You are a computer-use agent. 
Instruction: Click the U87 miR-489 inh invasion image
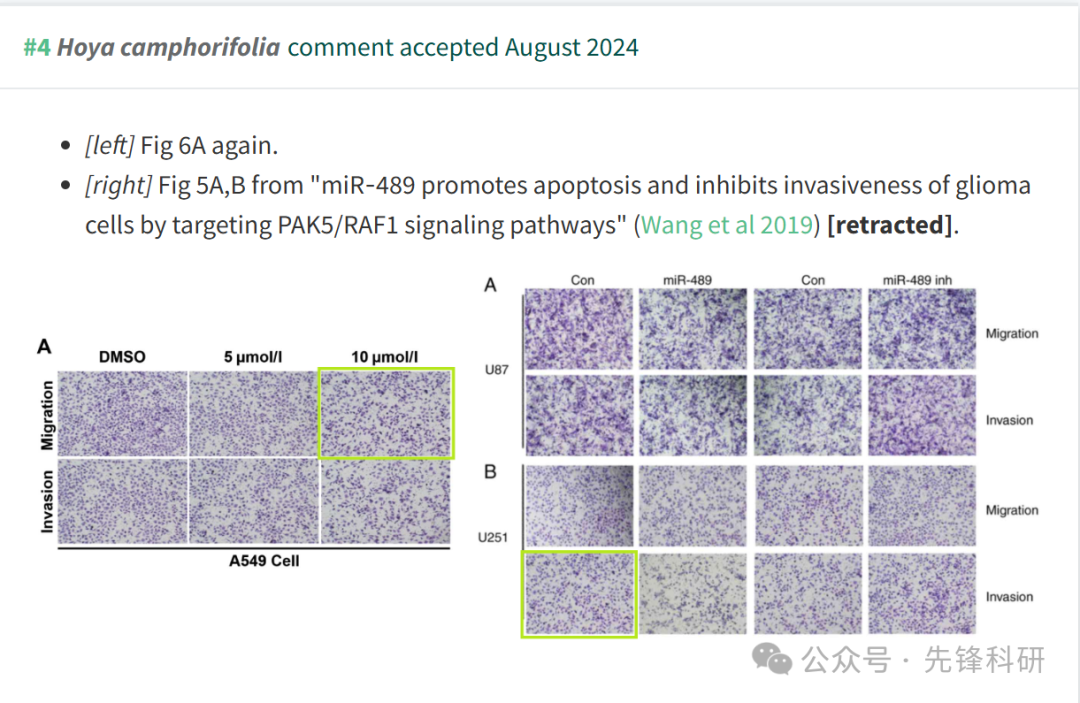922,416
